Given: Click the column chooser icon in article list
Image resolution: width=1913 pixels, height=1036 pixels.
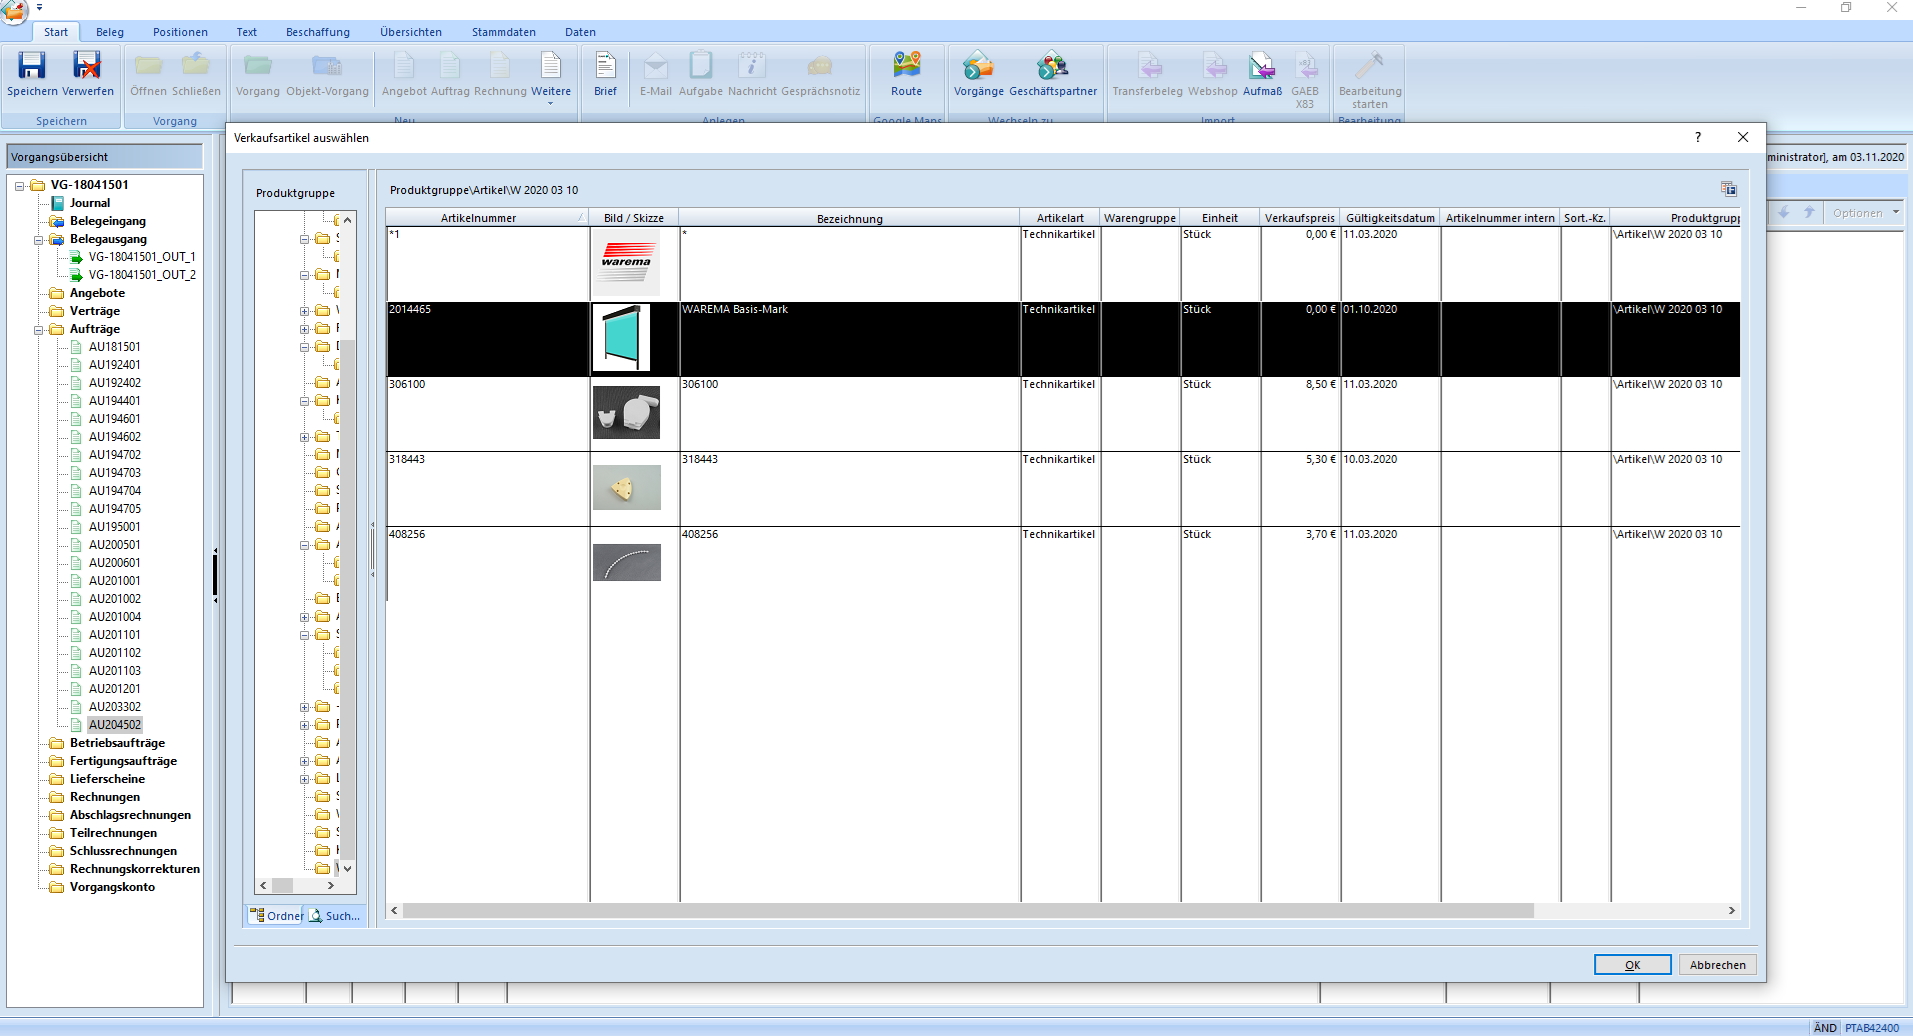Looking at the screenshot, I should pyautogui.click(x=1728, y=189).
